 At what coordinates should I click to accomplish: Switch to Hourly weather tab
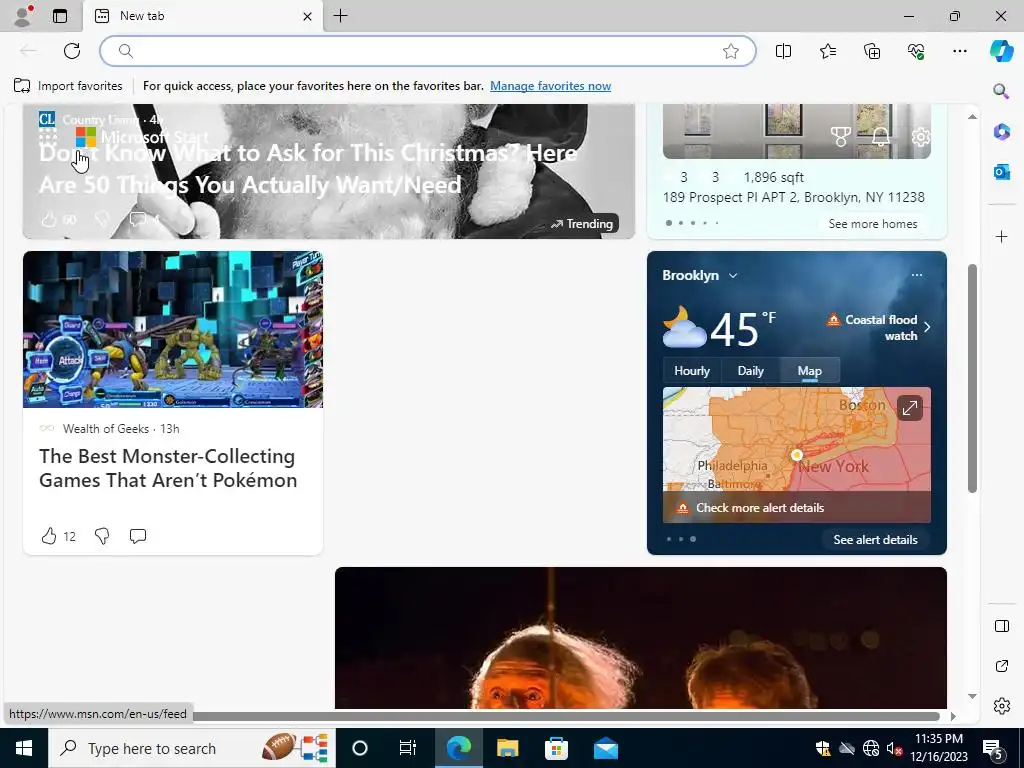tap(692, 371)
